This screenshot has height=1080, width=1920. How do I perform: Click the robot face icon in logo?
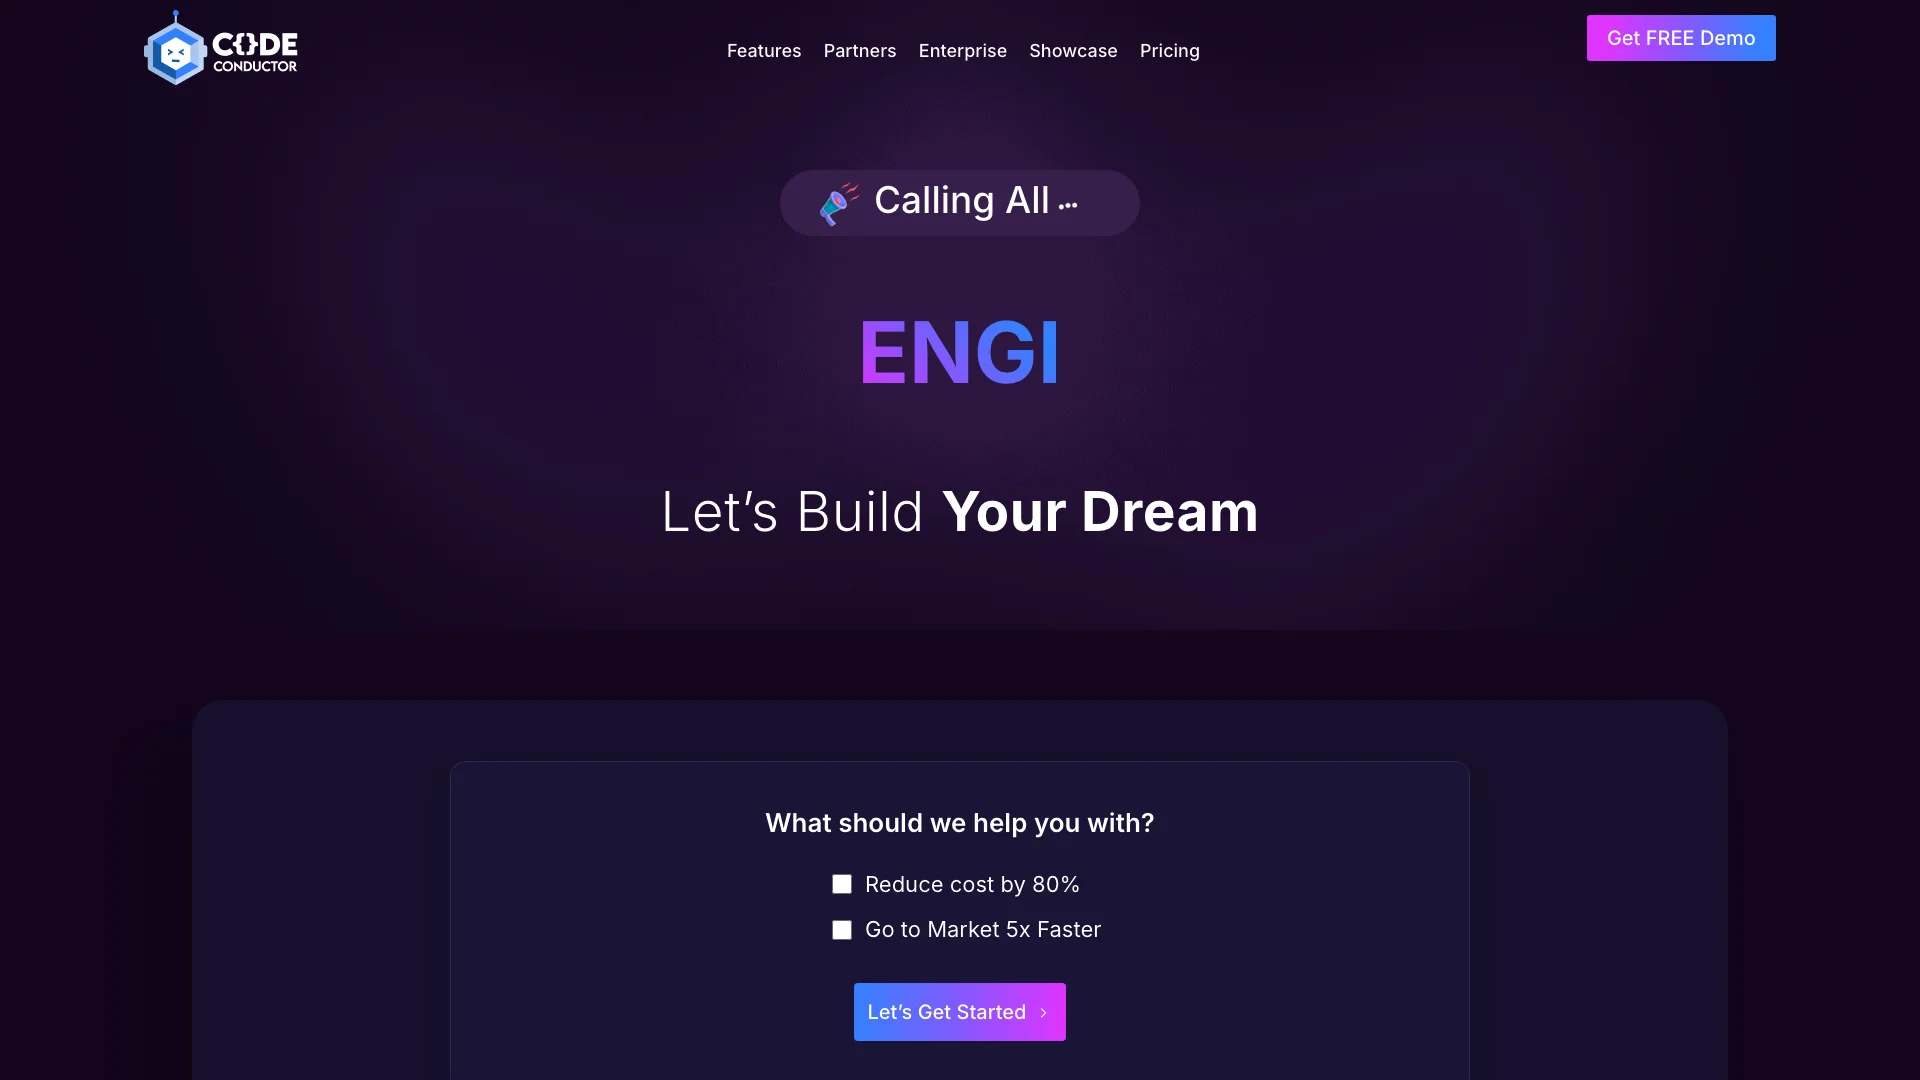point(173,50)
